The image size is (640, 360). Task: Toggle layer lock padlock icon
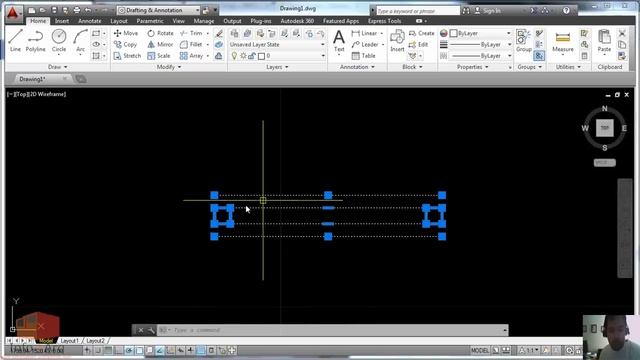pyautogui.click(x=252, y=56)
